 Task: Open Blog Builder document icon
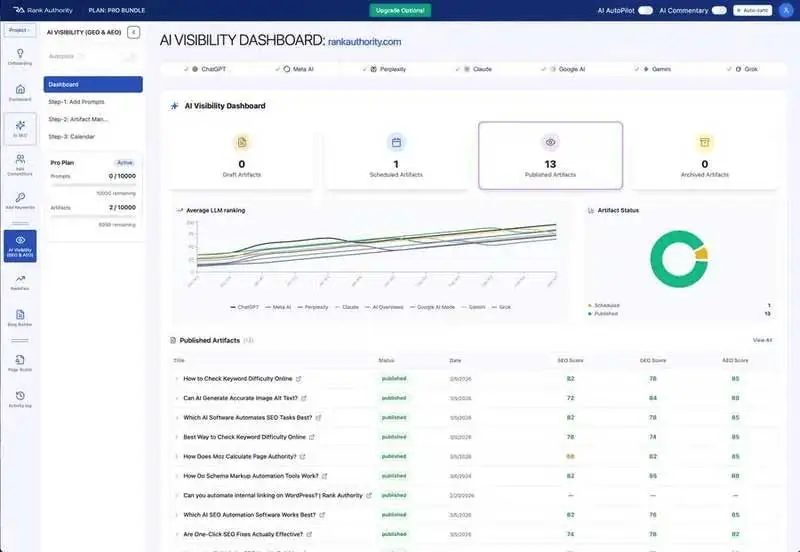coord(20,314)
